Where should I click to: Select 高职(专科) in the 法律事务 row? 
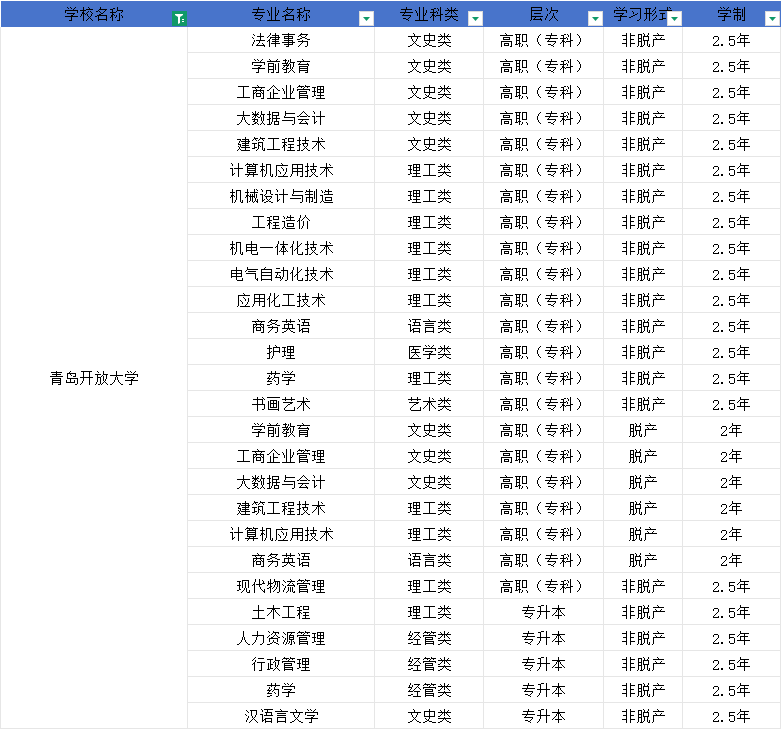pyautogui.click(x=543, y=40)
